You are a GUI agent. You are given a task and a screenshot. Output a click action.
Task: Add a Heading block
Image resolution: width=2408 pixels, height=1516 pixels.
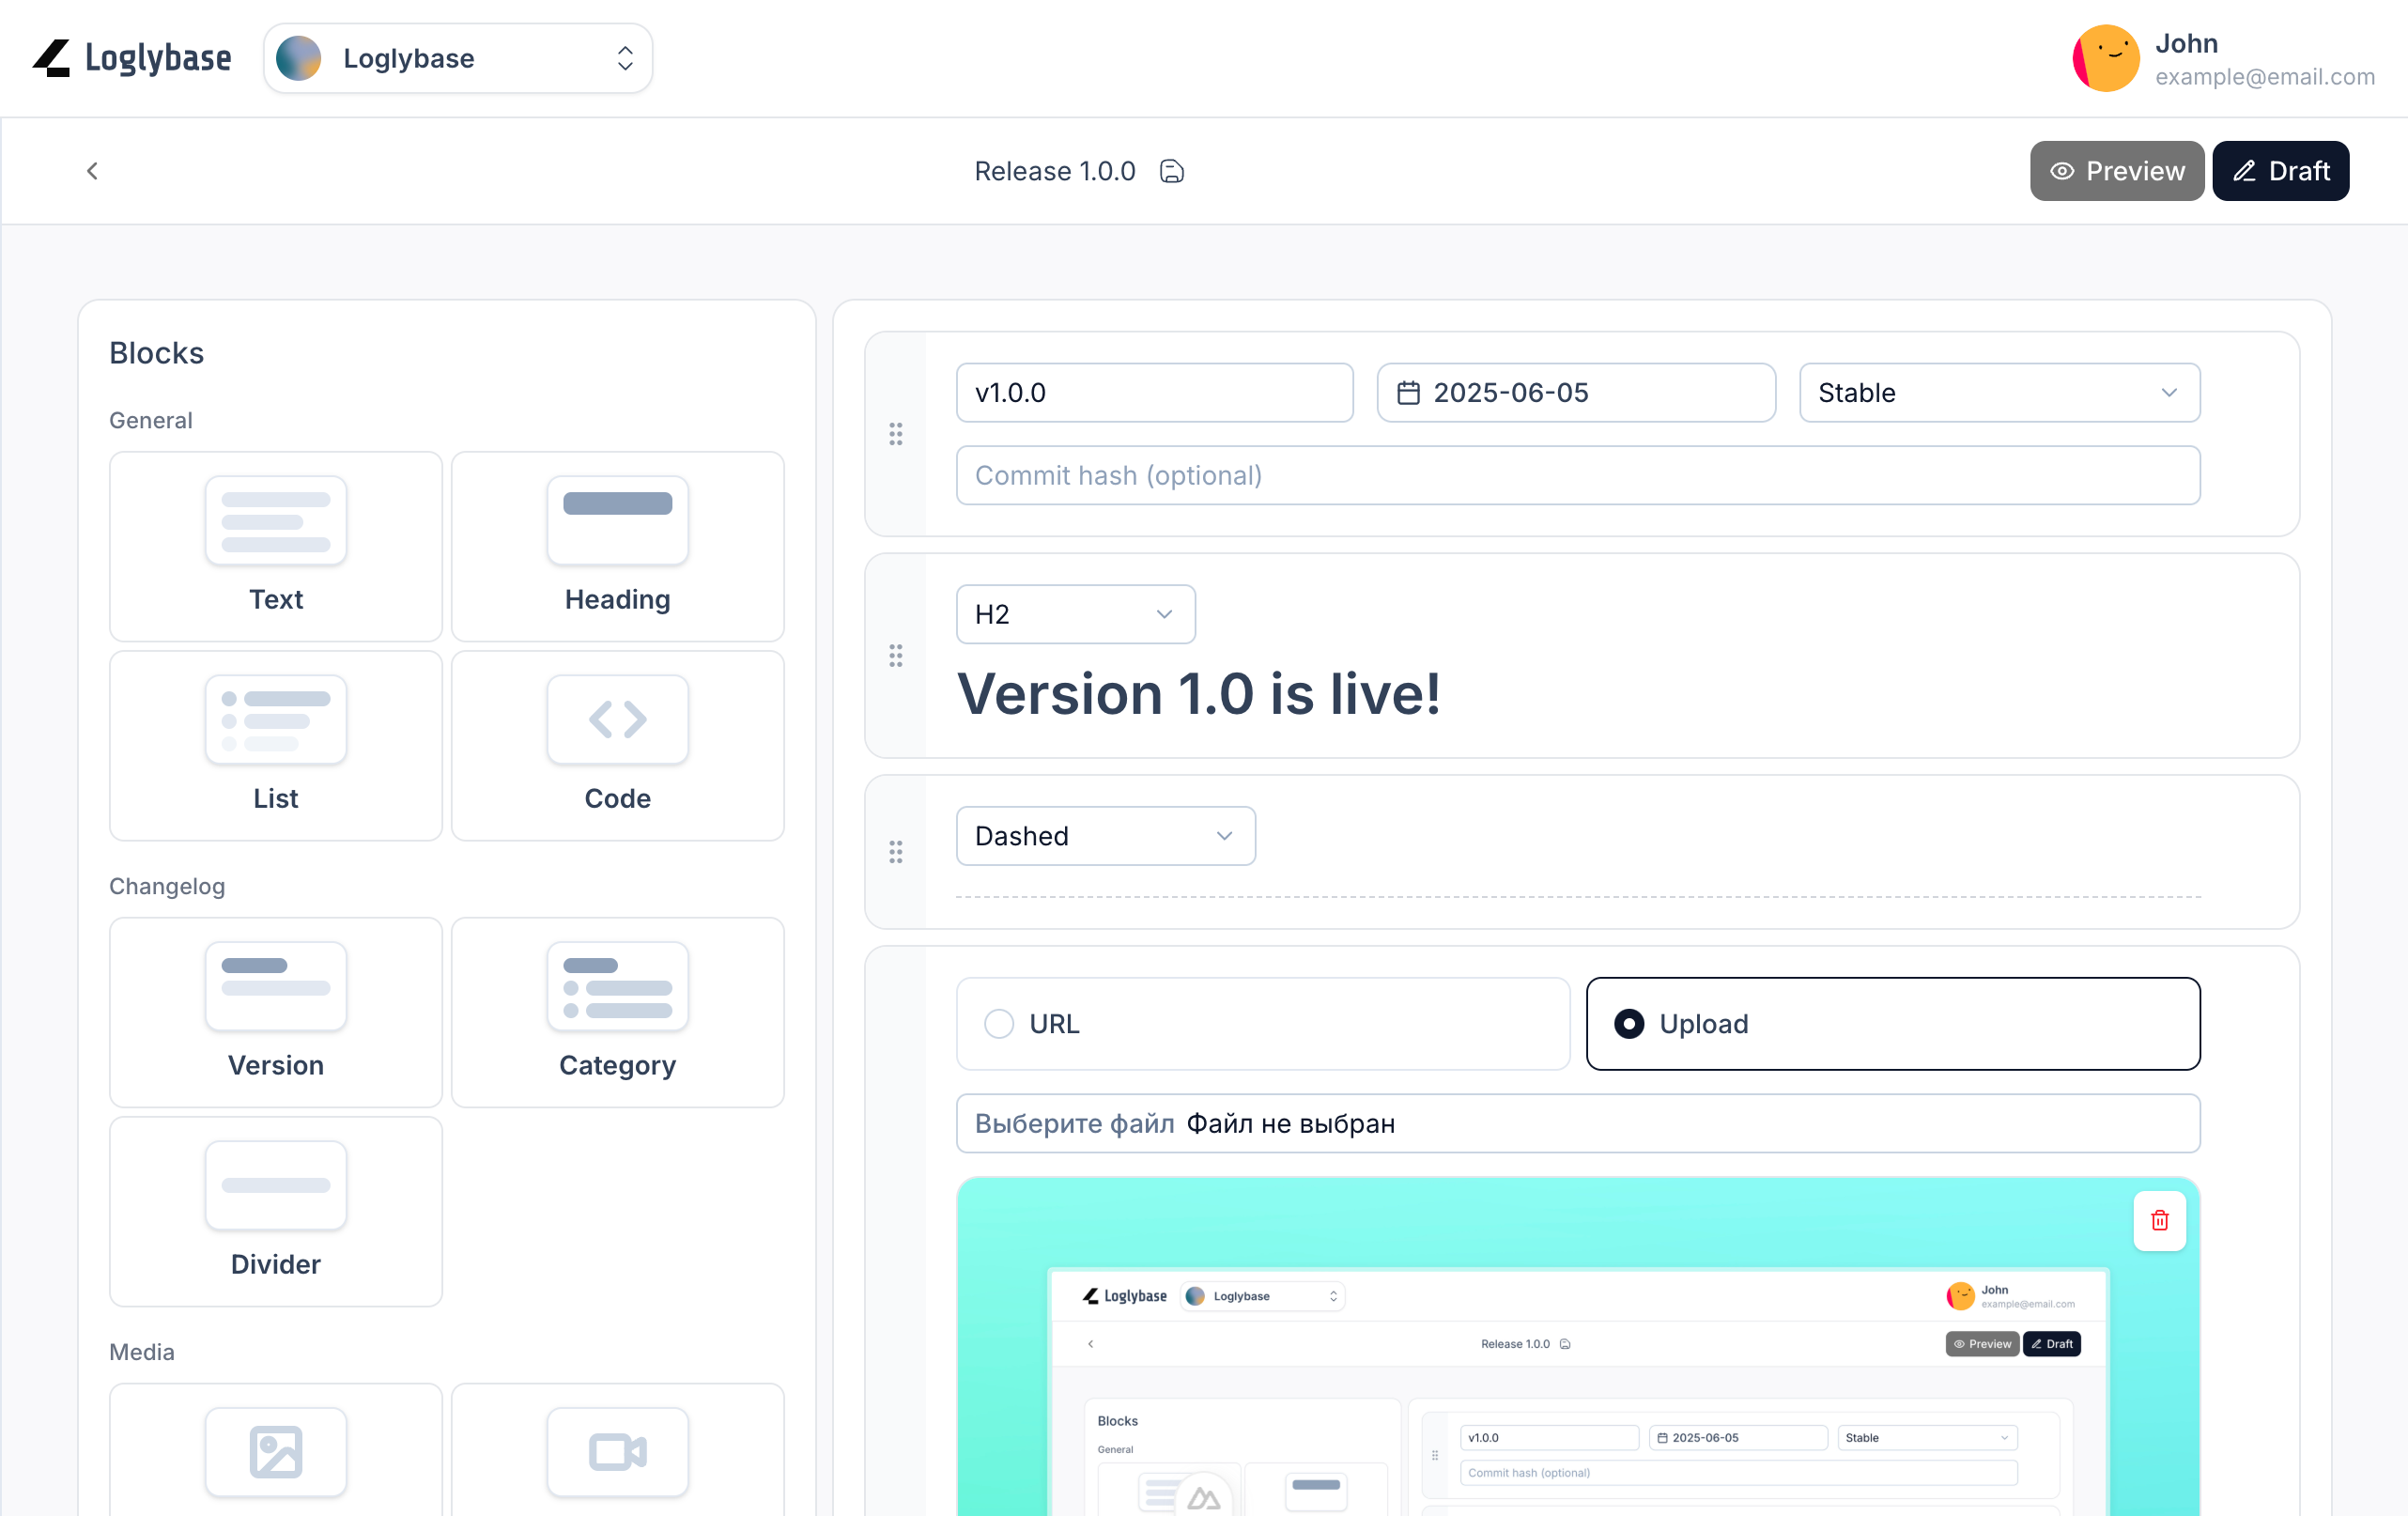pos(617,546)
